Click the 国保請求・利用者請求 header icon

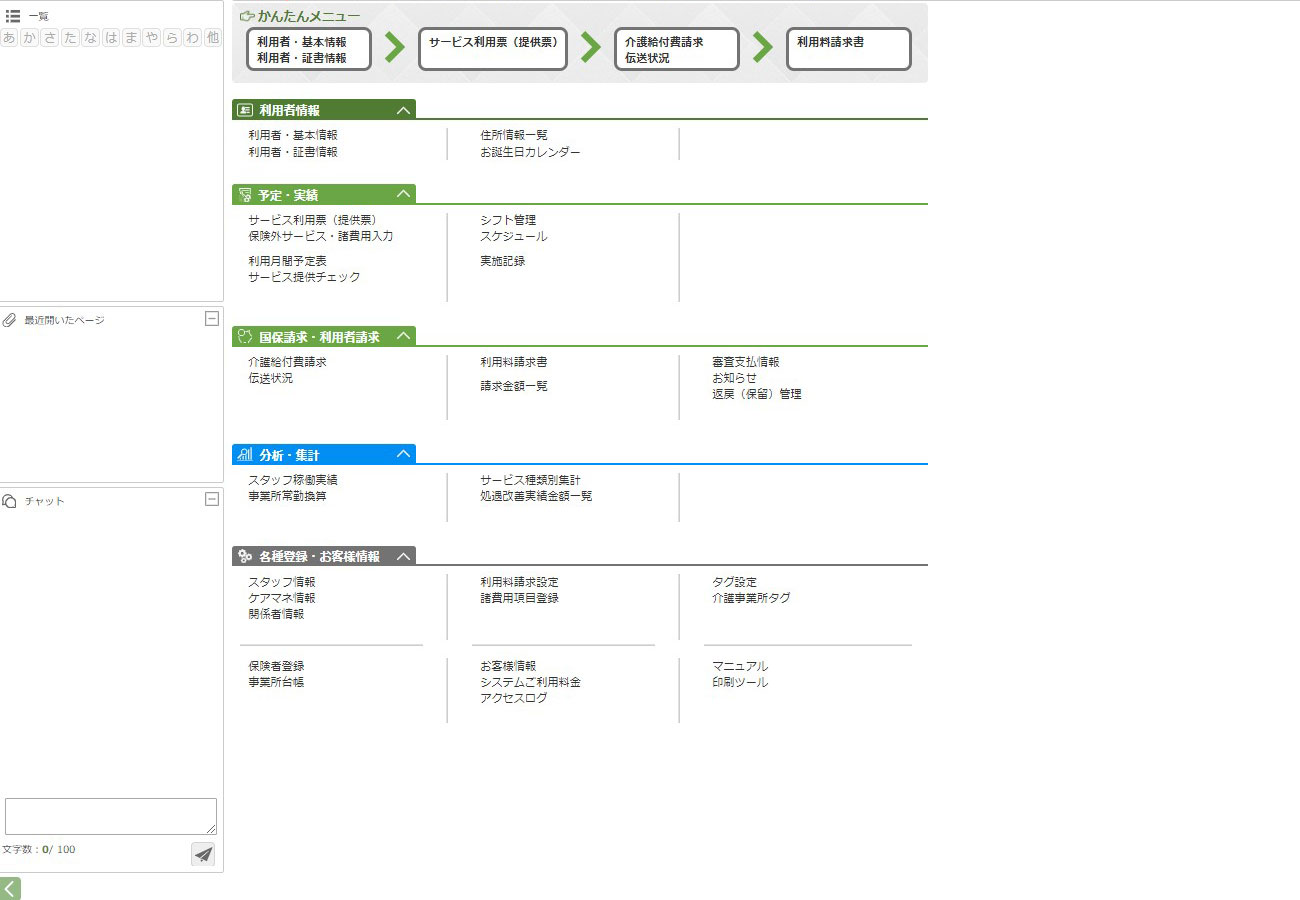tap(245, 337)
